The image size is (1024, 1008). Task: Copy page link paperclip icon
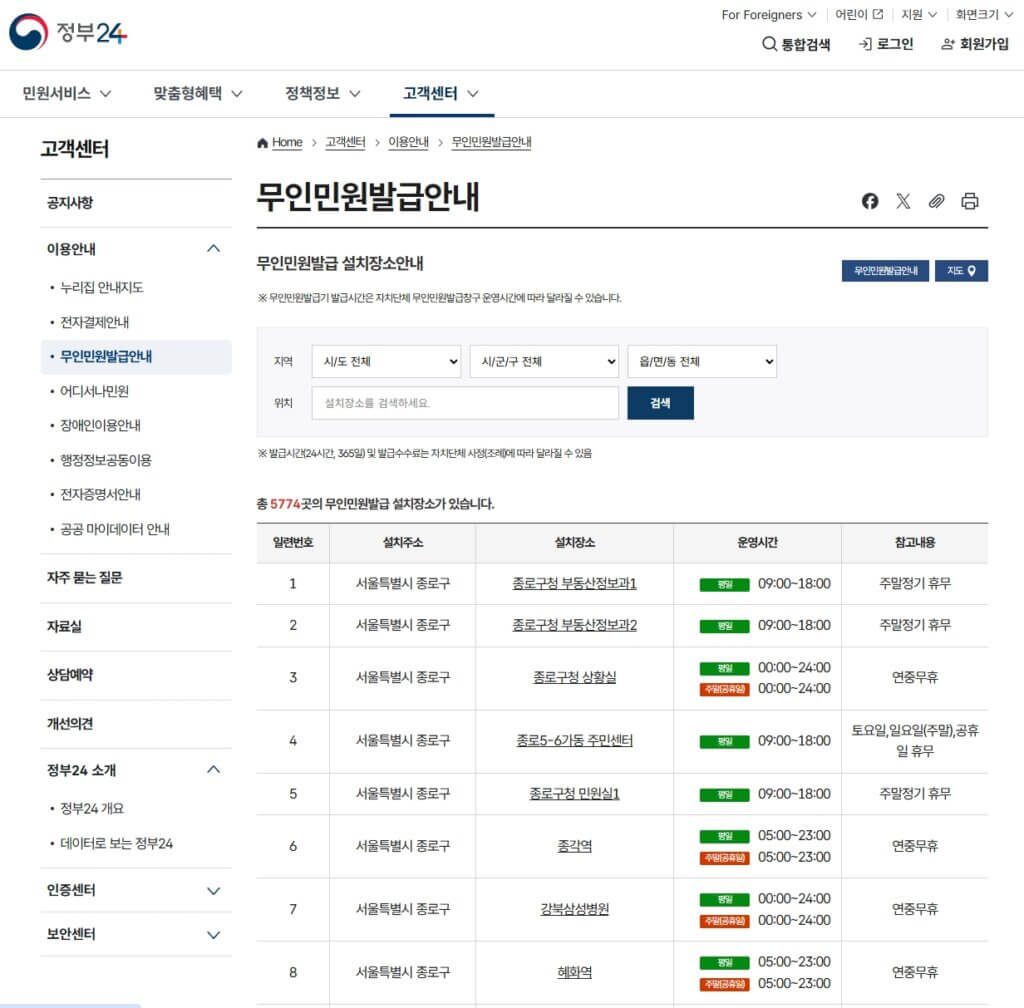coord(936,201)
